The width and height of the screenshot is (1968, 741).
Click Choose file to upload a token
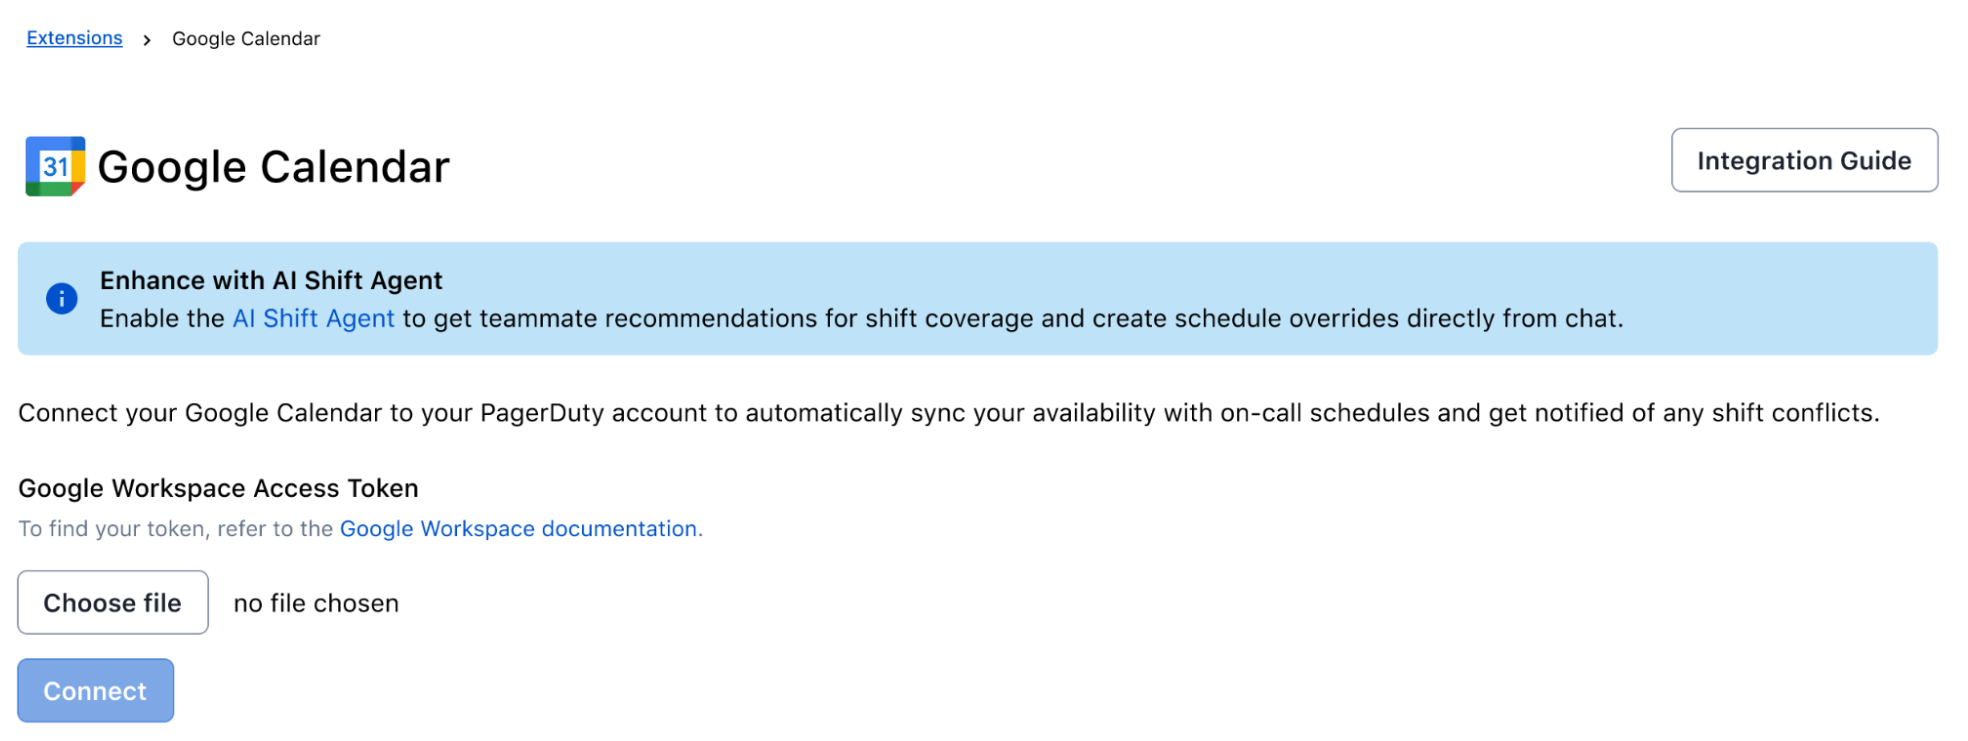click(x=112, y=602)
